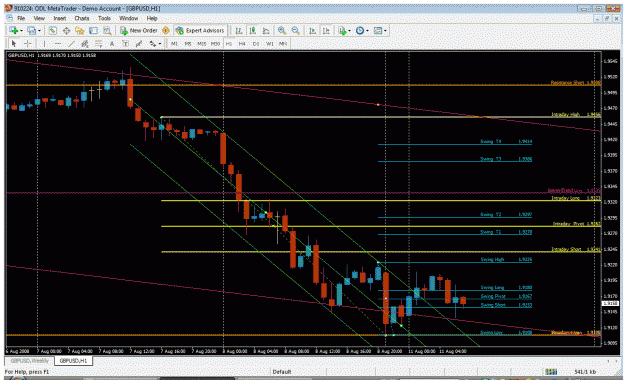Click the New Order button
The height and width of the screenshot is (380, 625).
(138, 31)
